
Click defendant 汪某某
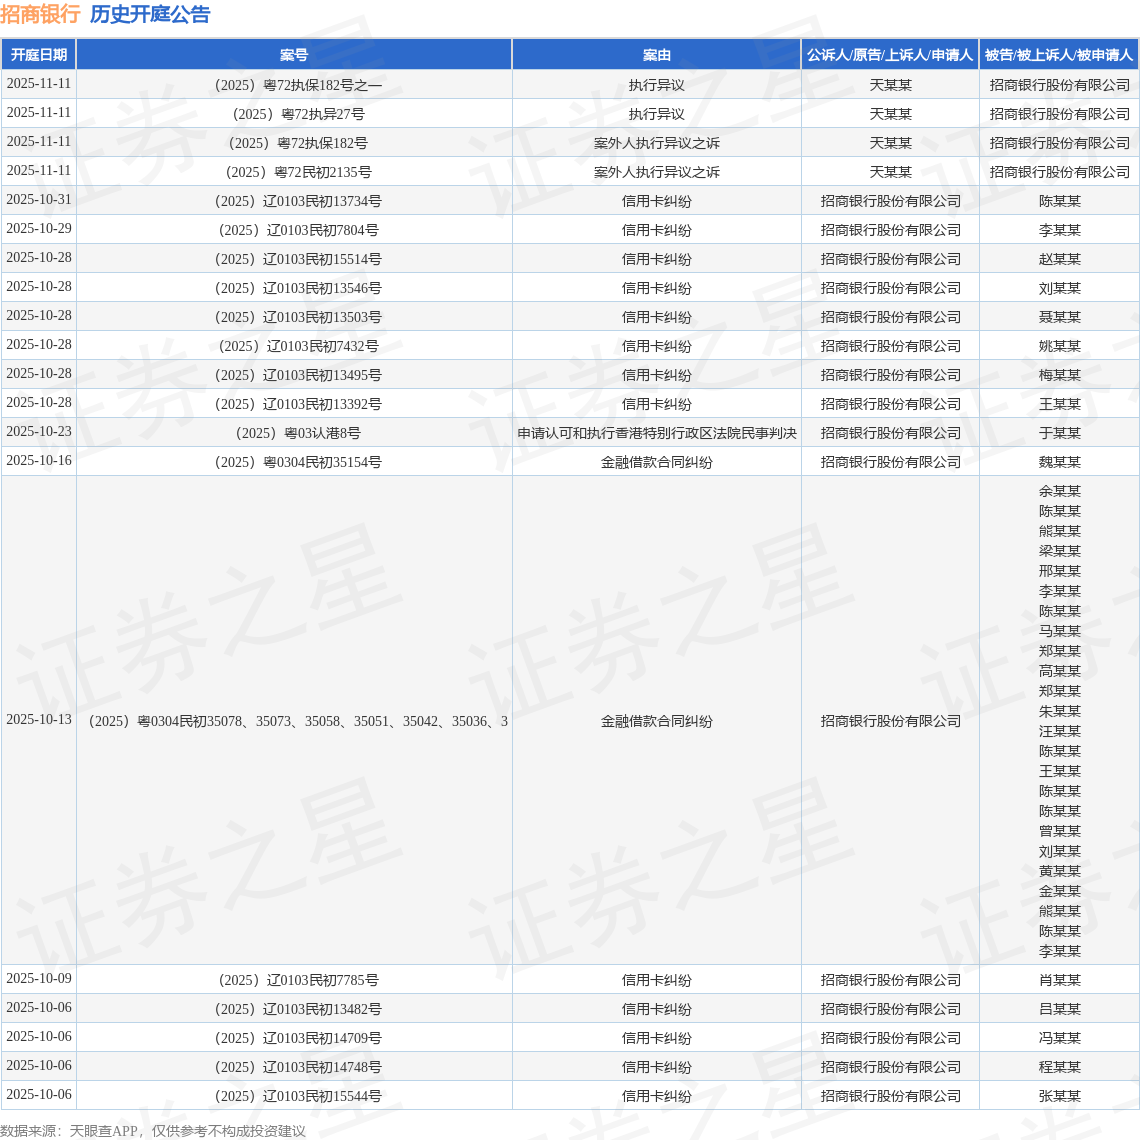(1059, 731)
